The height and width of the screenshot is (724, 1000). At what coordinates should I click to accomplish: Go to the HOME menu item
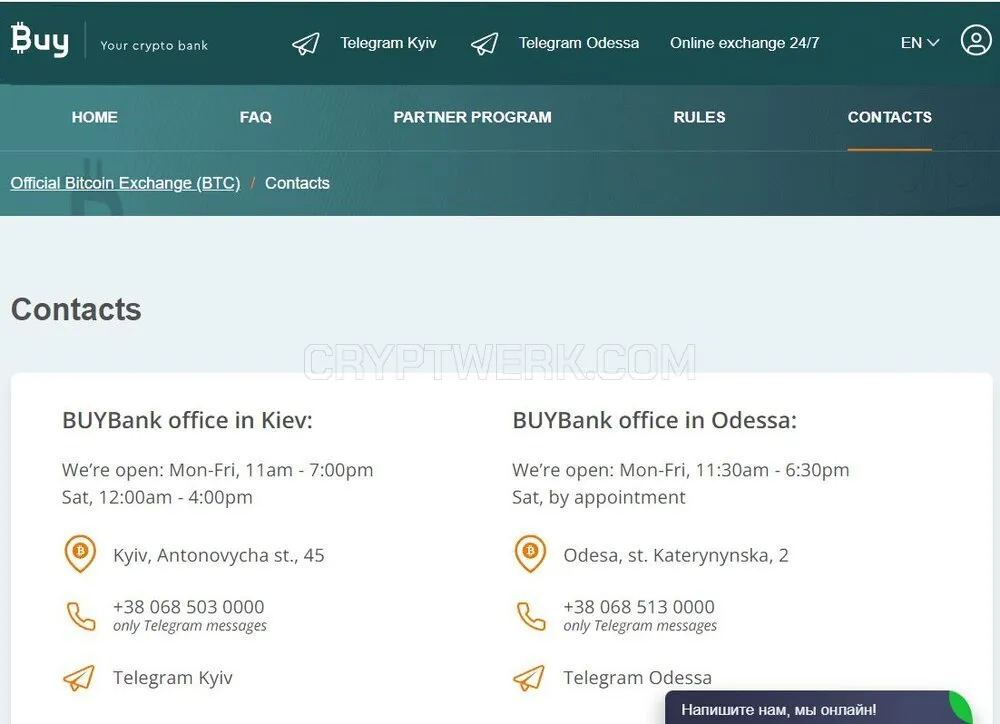(94, 117)
